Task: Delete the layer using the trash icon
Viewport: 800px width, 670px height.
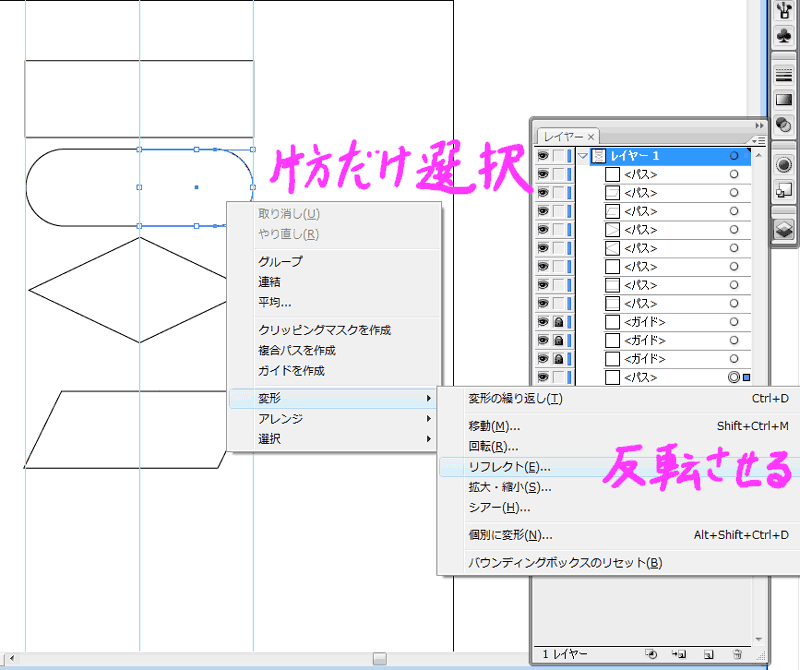Action: point(737,652)
